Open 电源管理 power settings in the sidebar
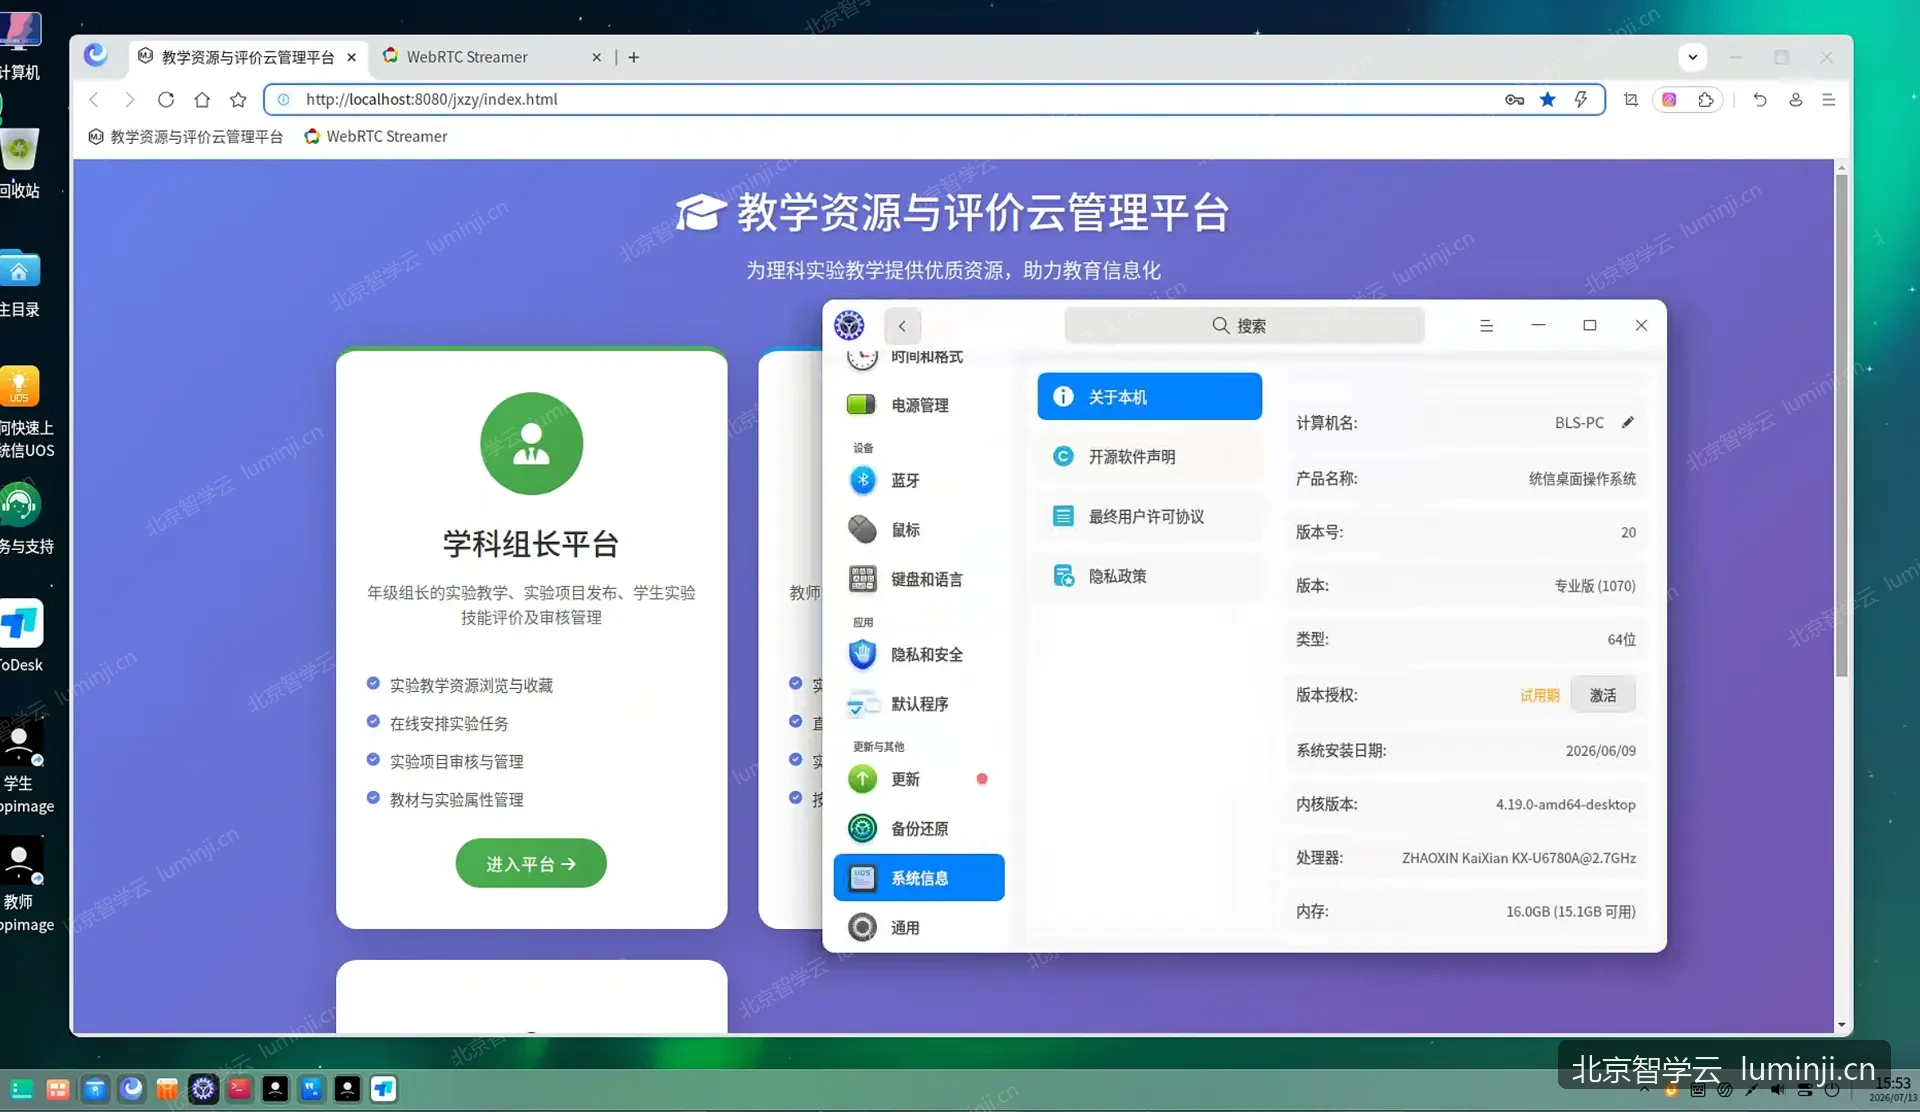This screenshot has height=1112, width=1920. pyautogui.click(x=920, y=405)
